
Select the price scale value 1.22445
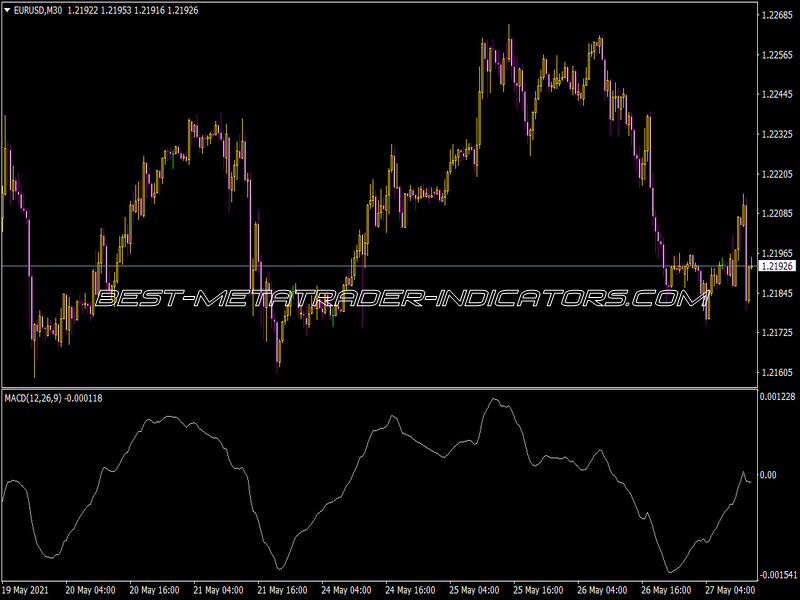[x=777, y=94]
